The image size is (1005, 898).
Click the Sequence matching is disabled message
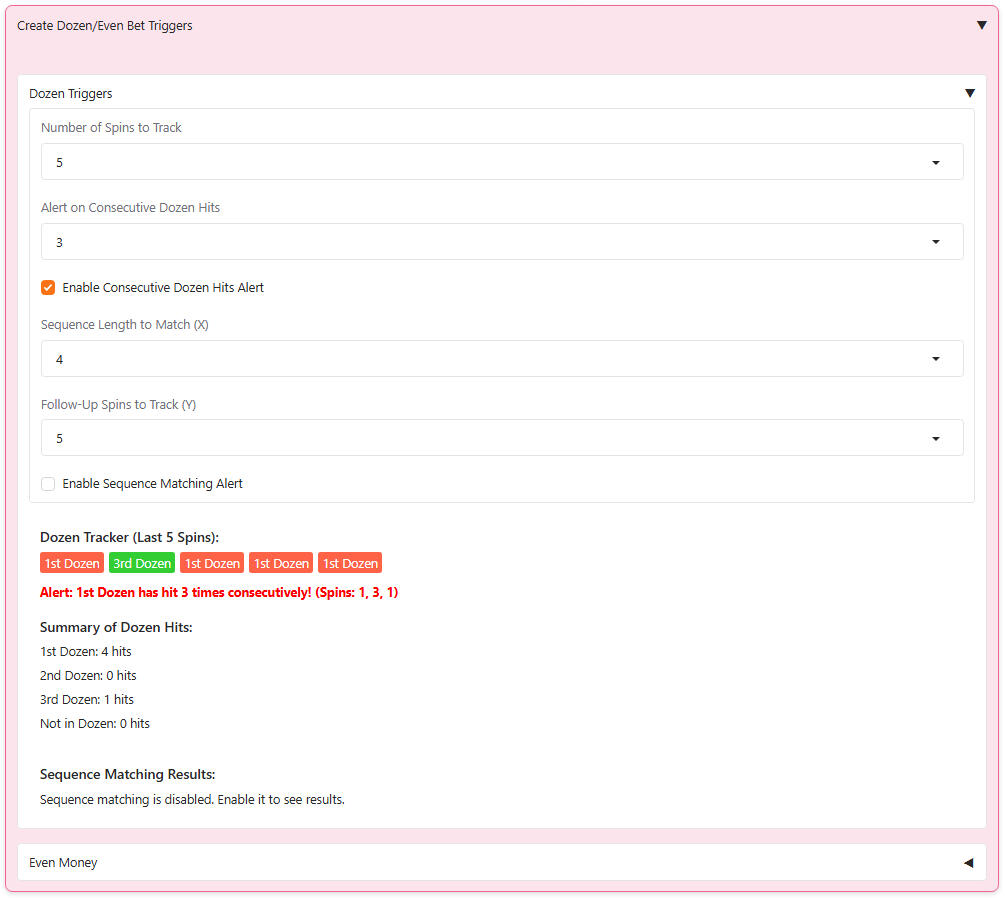tap(192, 800)
